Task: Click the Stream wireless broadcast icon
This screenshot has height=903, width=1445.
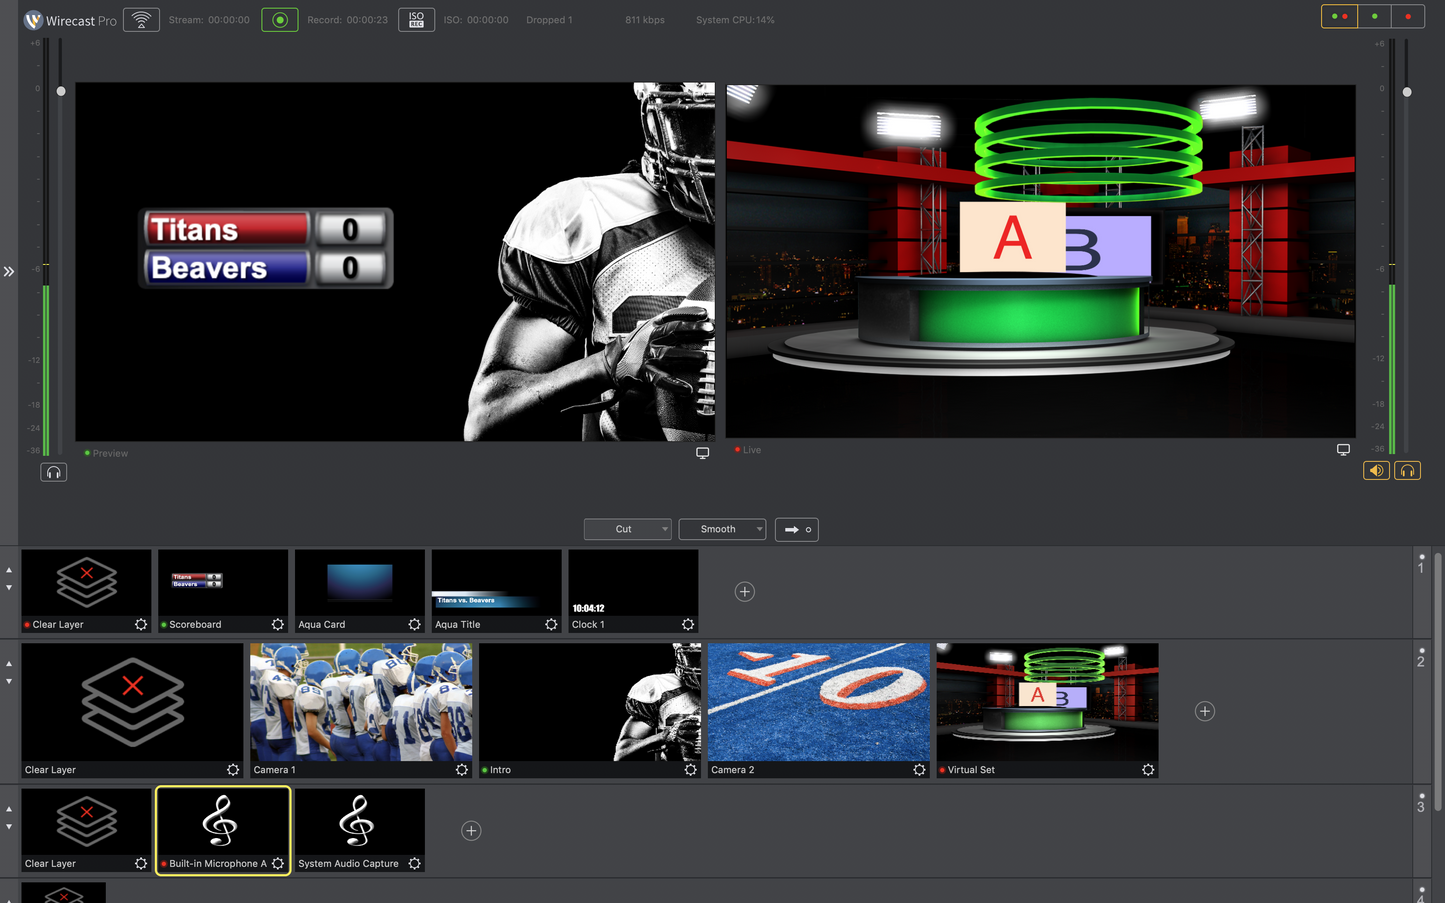Action: 141,18
